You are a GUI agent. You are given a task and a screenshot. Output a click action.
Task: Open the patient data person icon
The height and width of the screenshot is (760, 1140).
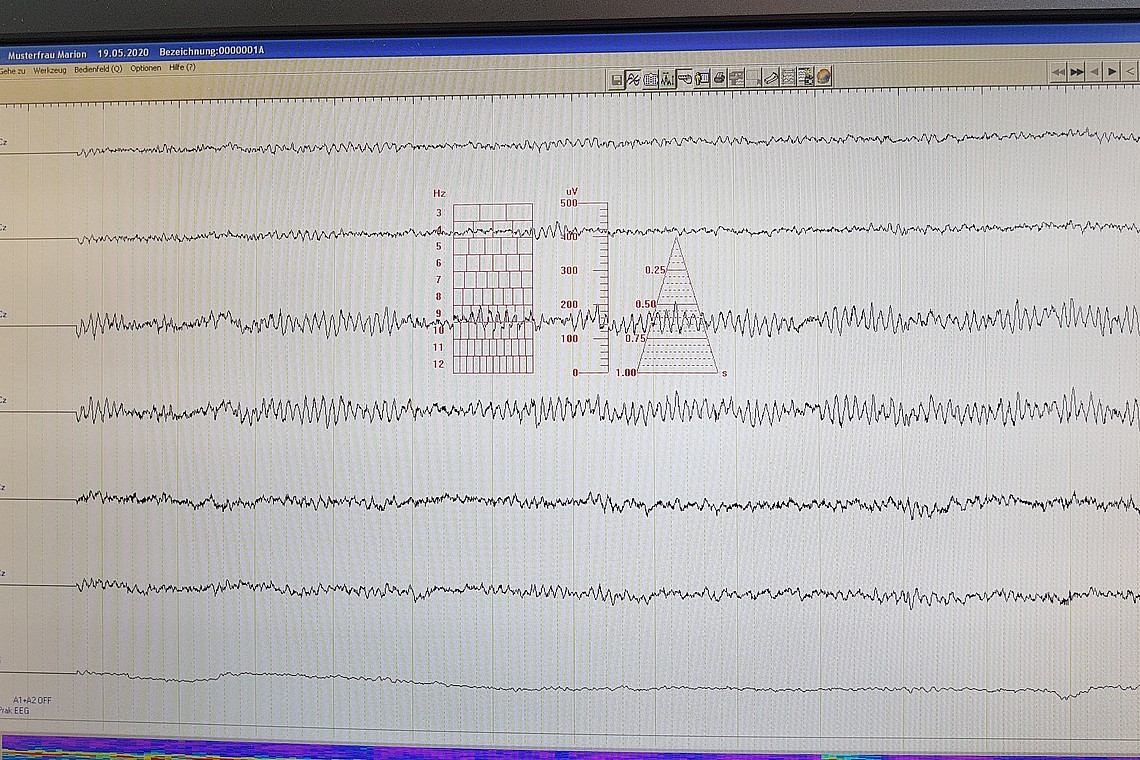(702, 79)
